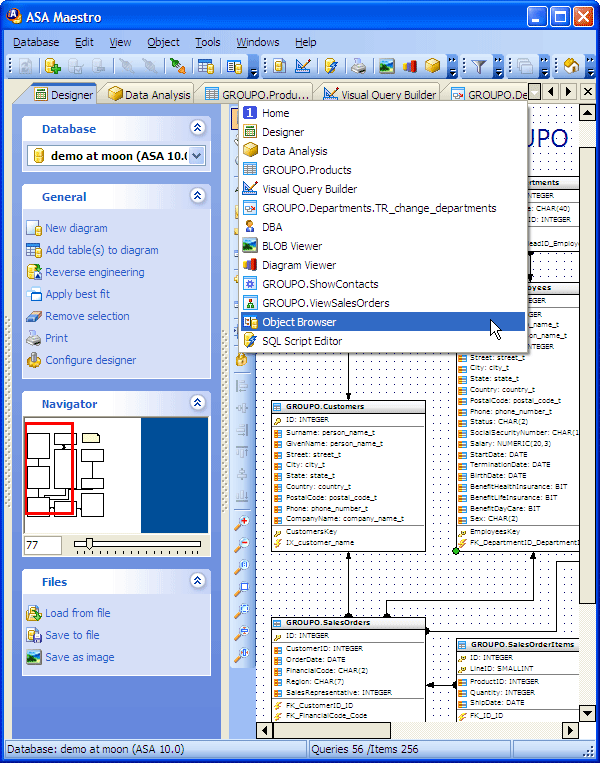Image resolution: width=600 pixels, height=763 pixels.
Task: Collapse the Files panel
Action: click(198, 582)
